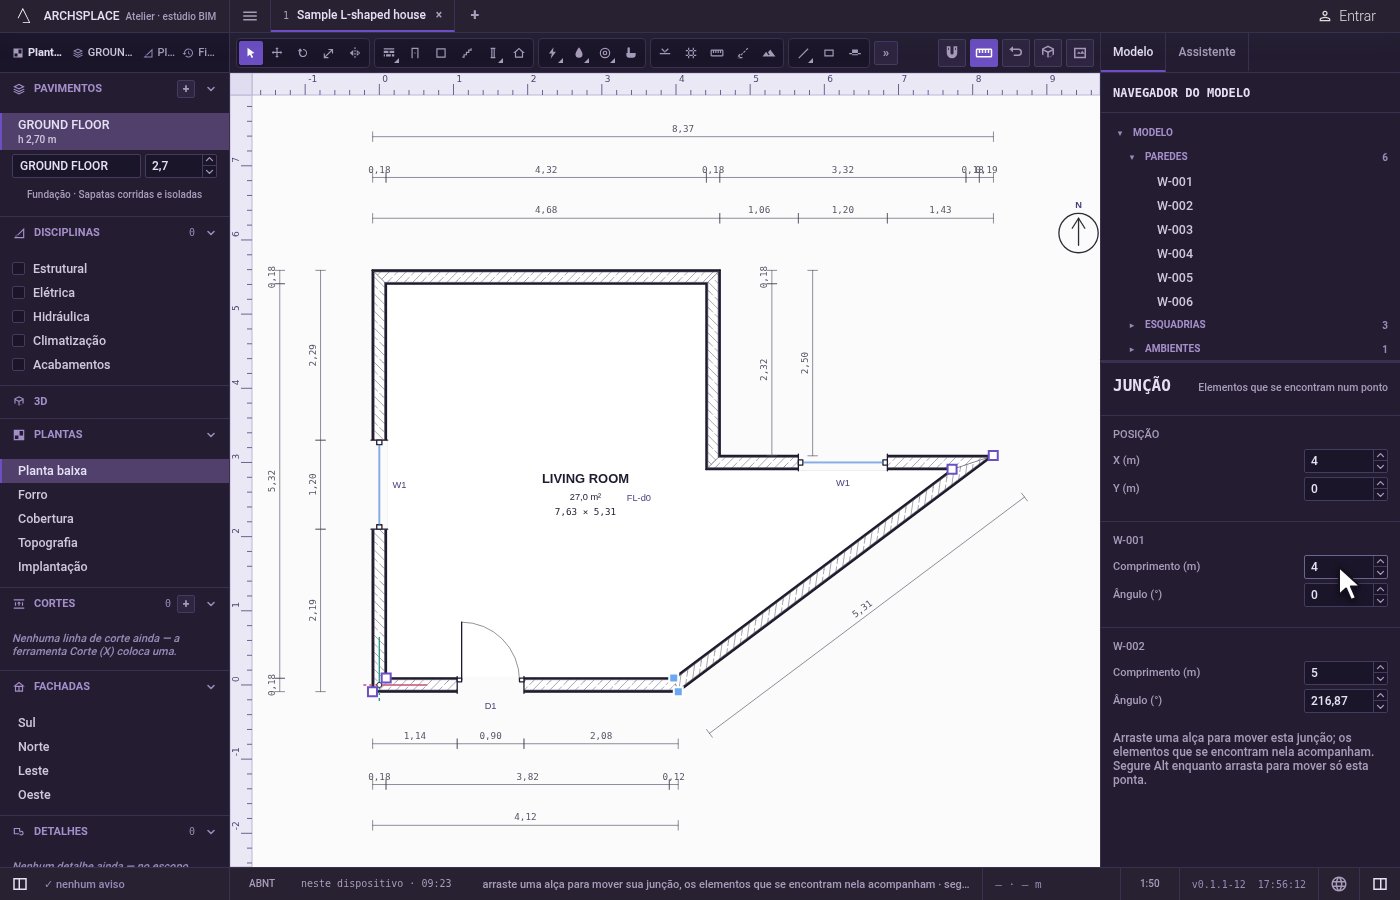This screenshot has width=1400, height=900.
Task: Toggle the magnet snapping icon
Action: tap(952, 52)
